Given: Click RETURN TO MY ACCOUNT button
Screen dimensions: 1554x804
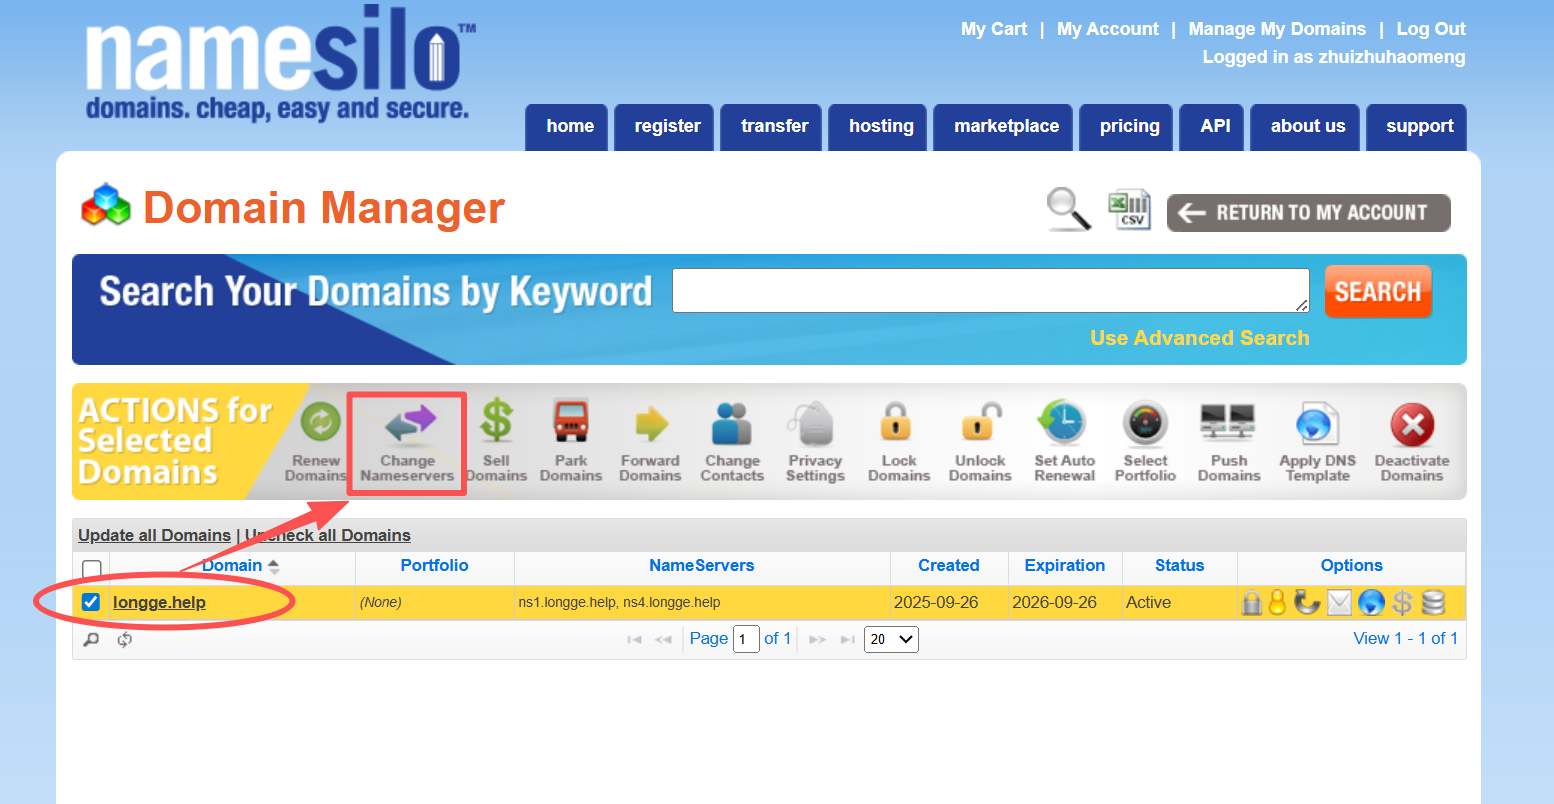Looking at the screenshot, I should point(1309,213).
